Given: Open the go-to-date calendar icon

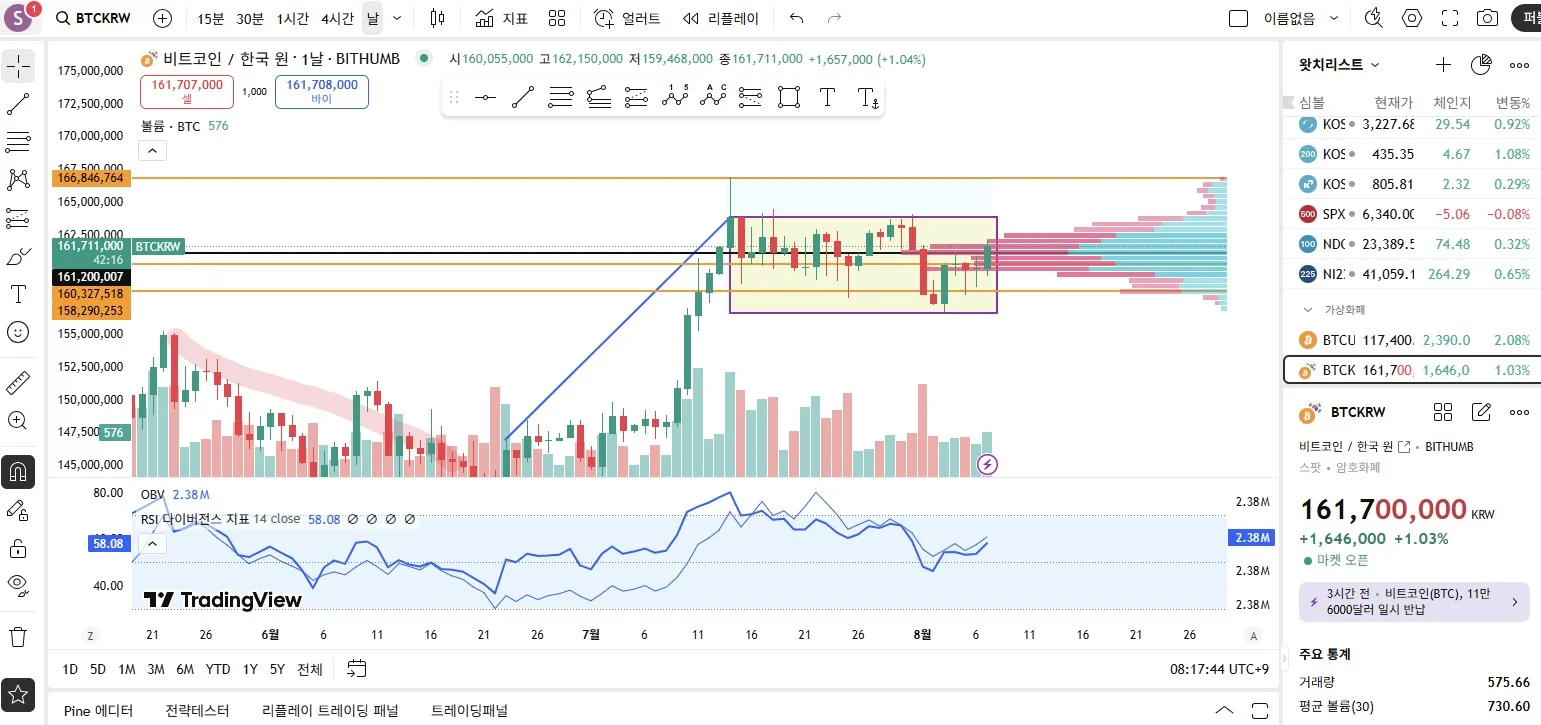Looking at the screenshot, I should [x=357, y=669].
